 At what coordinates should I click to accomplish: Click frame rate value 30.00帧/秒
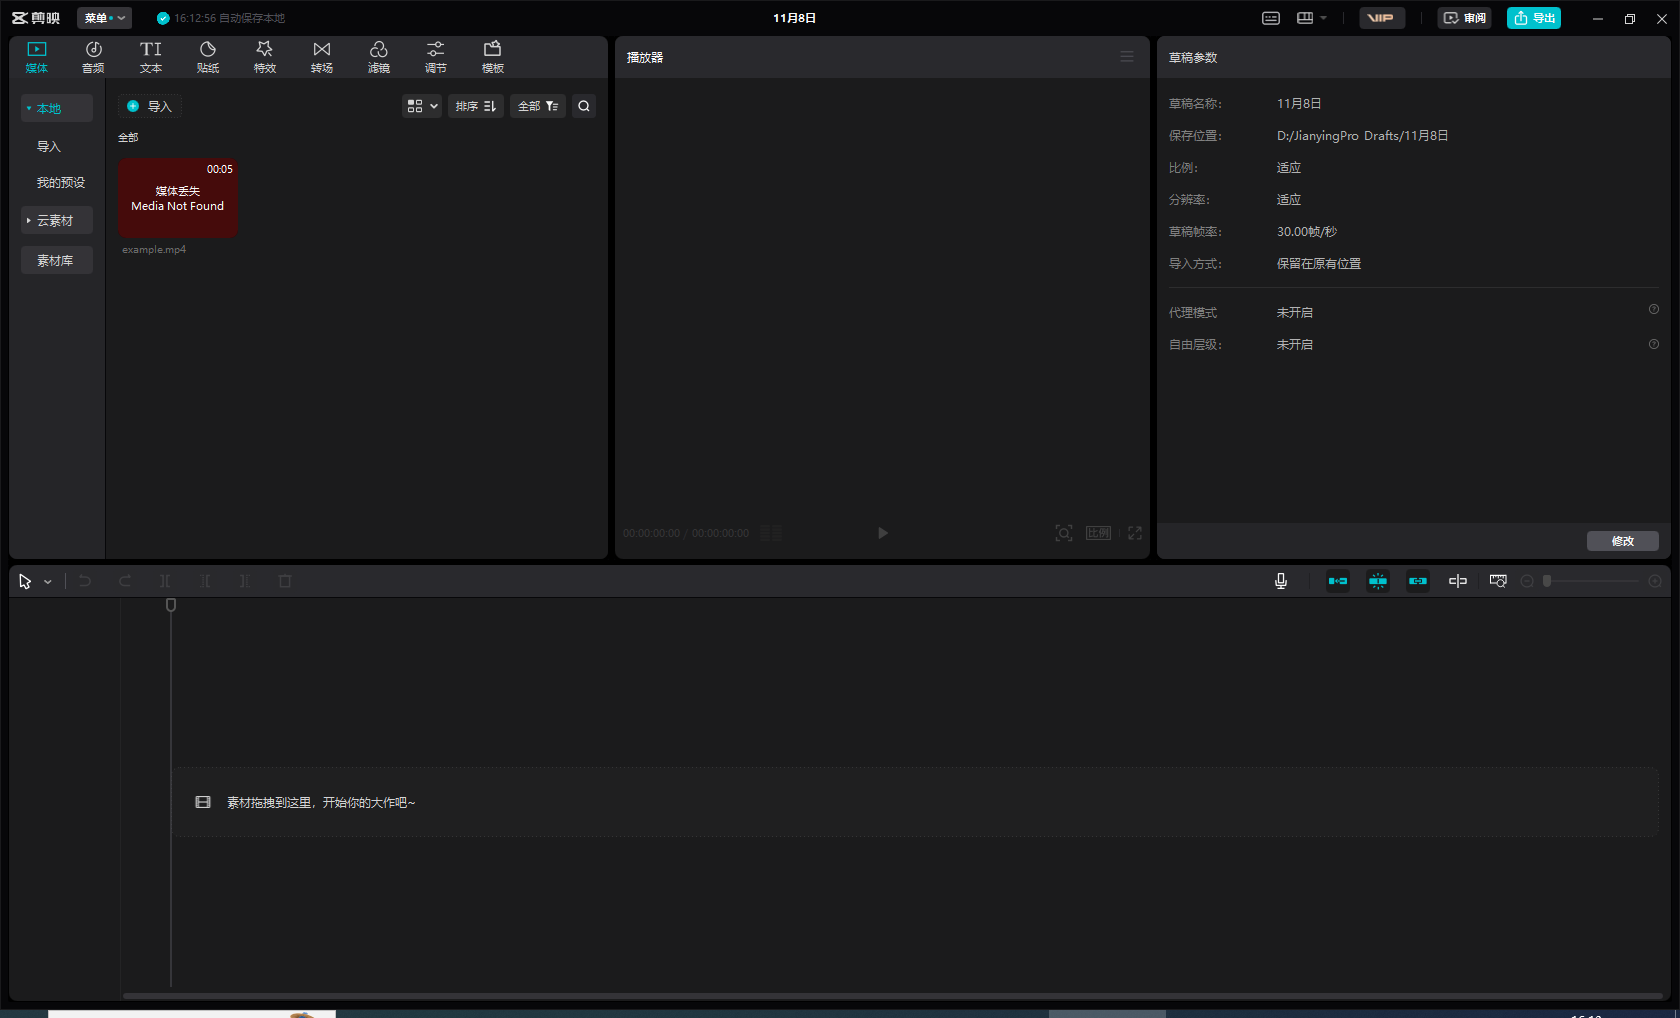click(1307, 232)
